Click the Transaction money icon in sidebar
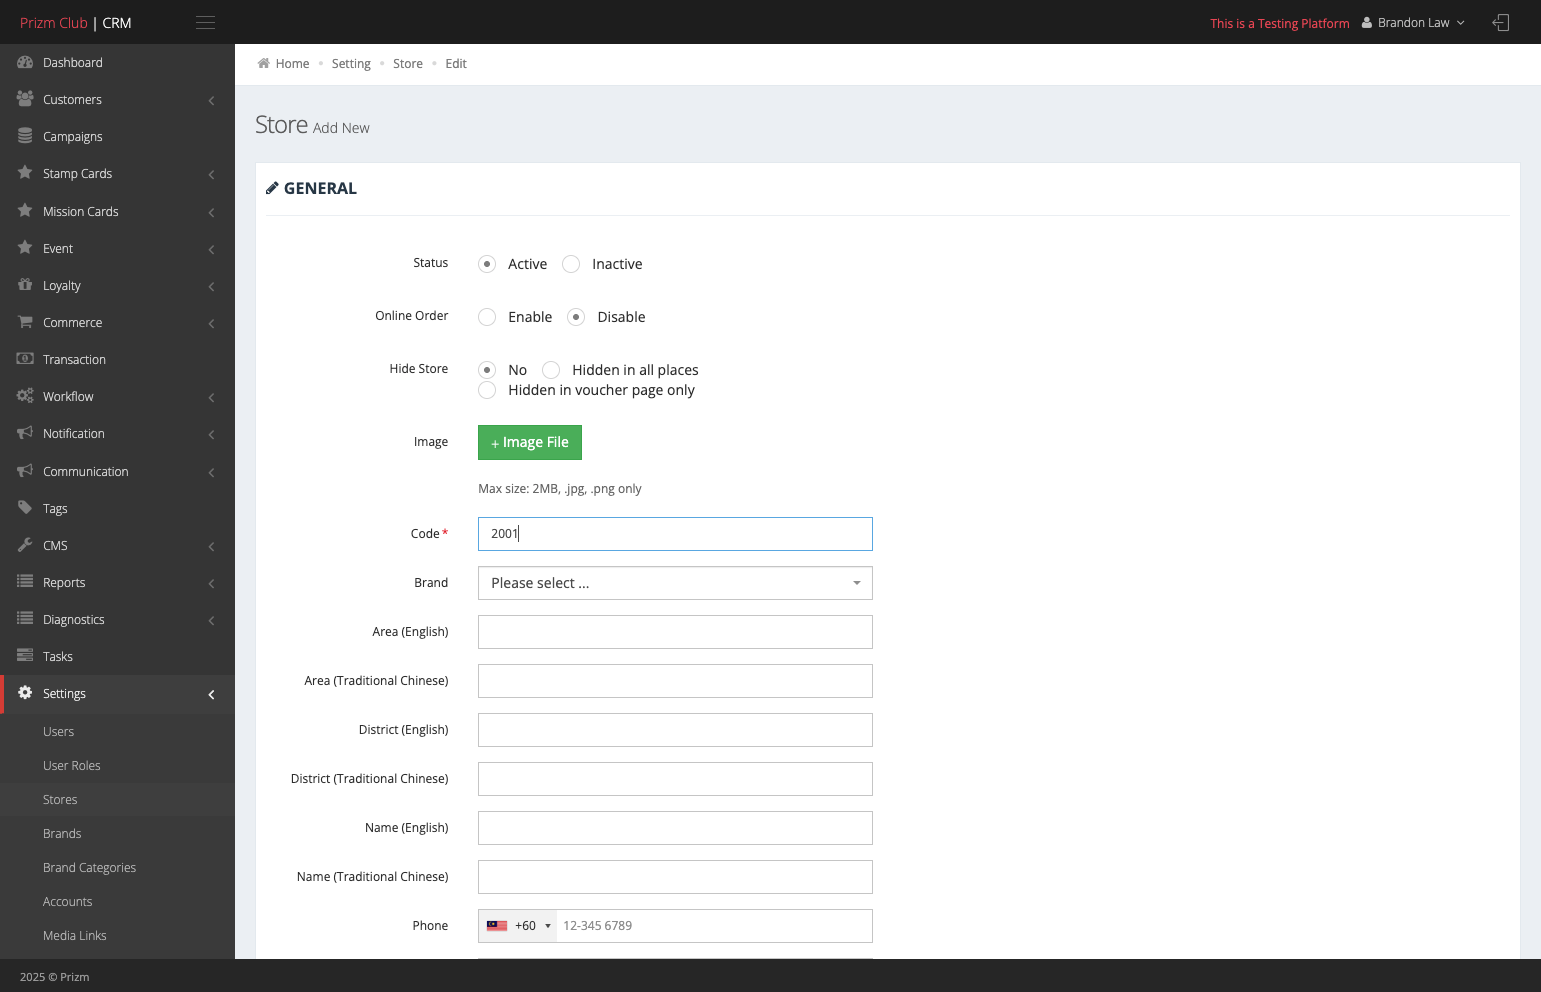 click(x=25, y=359)
